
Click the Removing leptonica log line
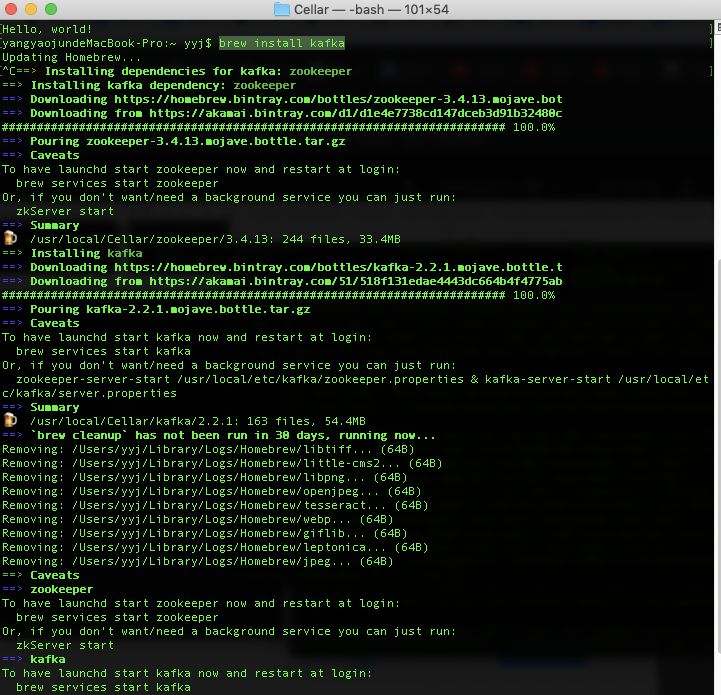tap(215, 548)
